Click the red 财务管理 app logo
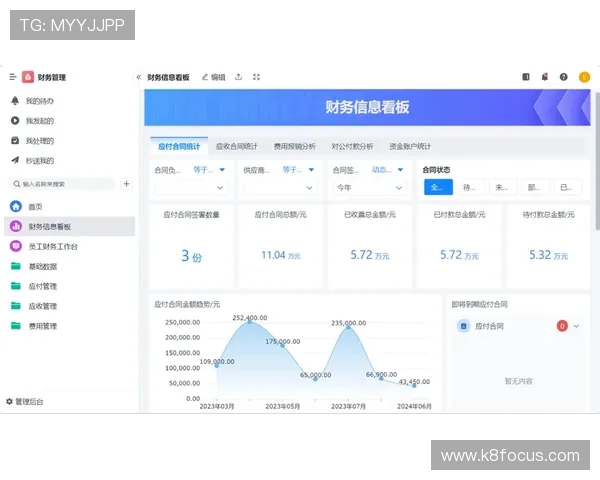600x480 pixels. pos(28,77)
